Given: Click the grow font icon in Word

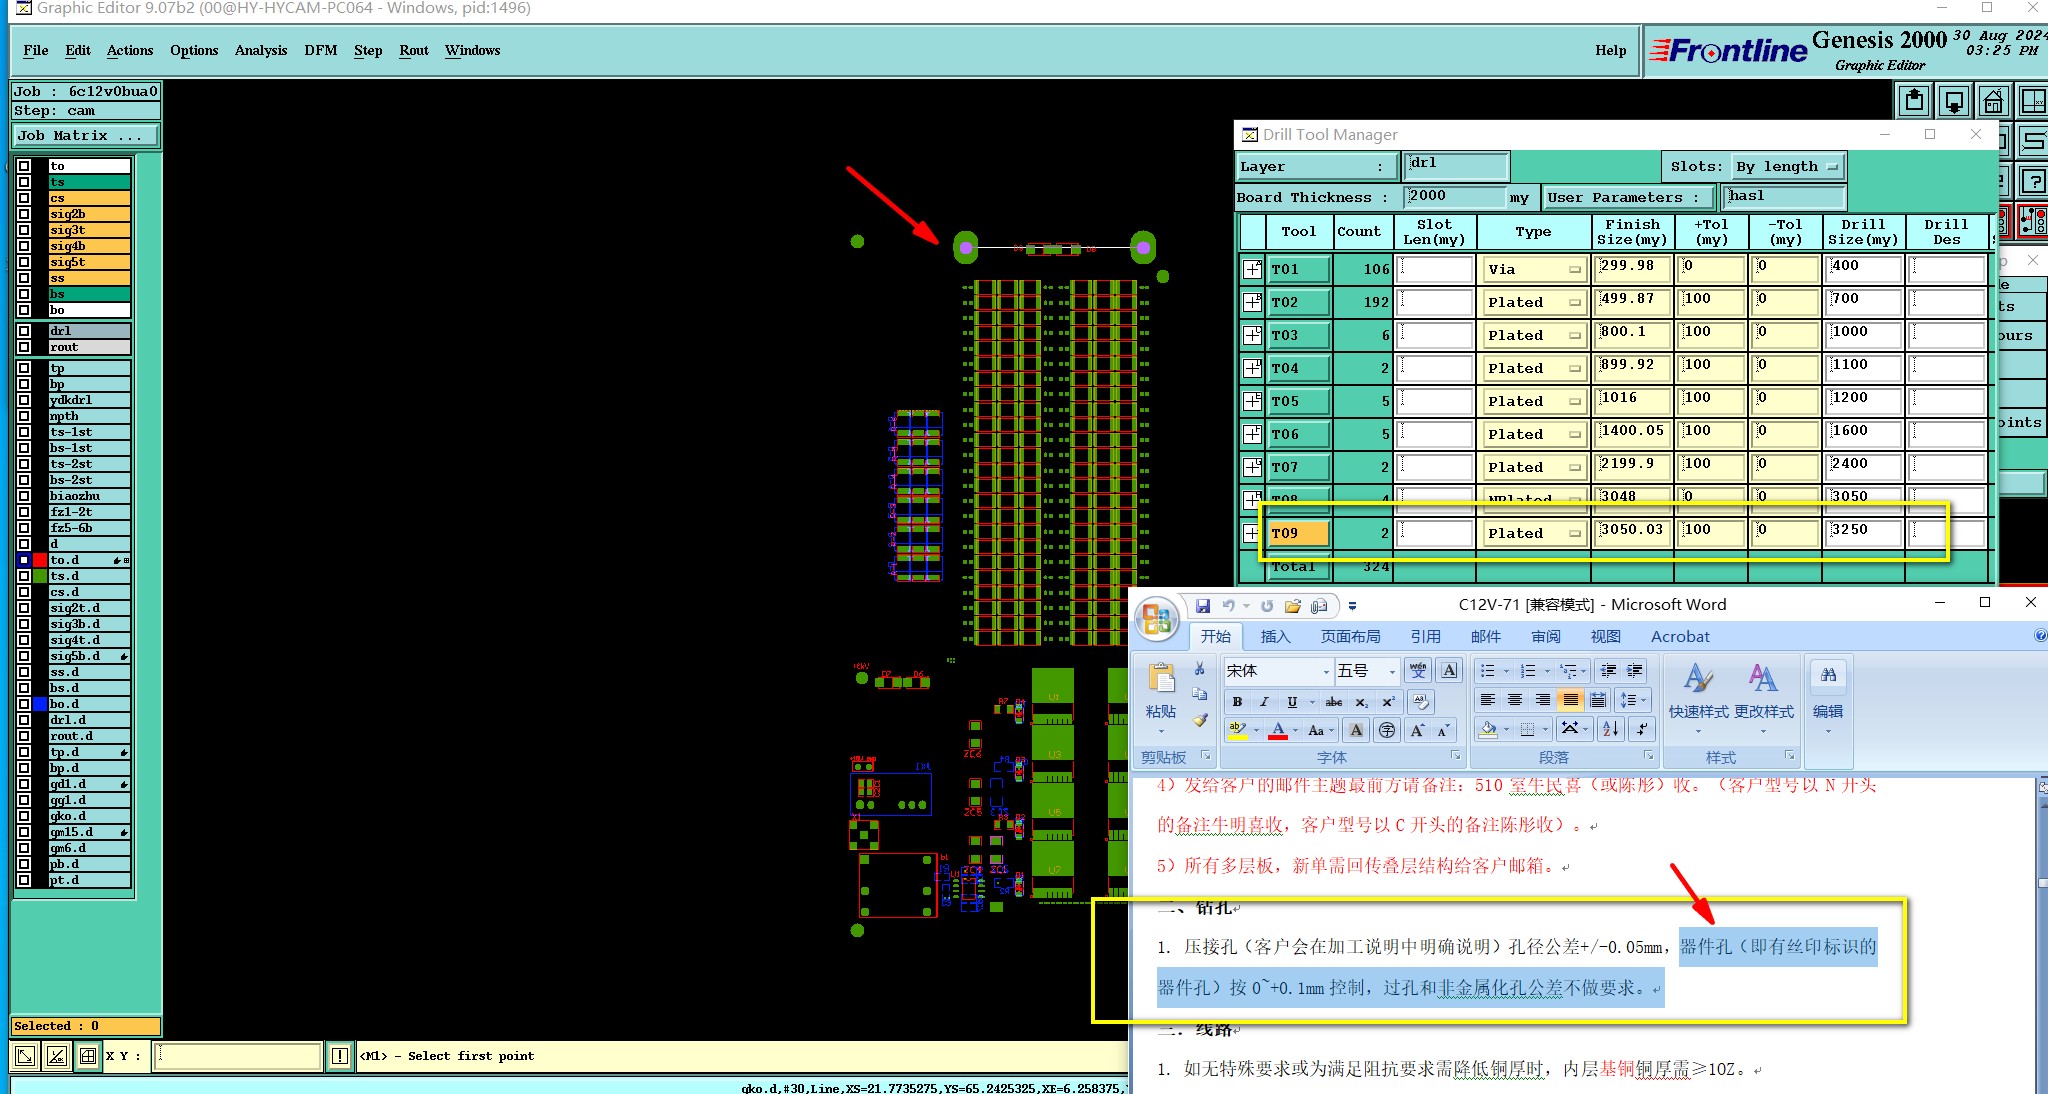Looking at the screenshot, I should (1418, 731).
